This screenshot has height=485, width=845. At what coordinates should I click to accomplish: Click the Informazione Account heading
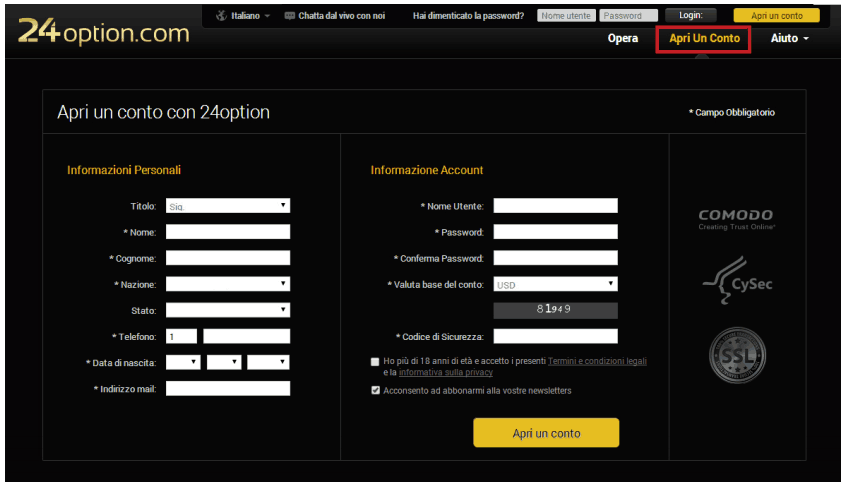[427, 170]
